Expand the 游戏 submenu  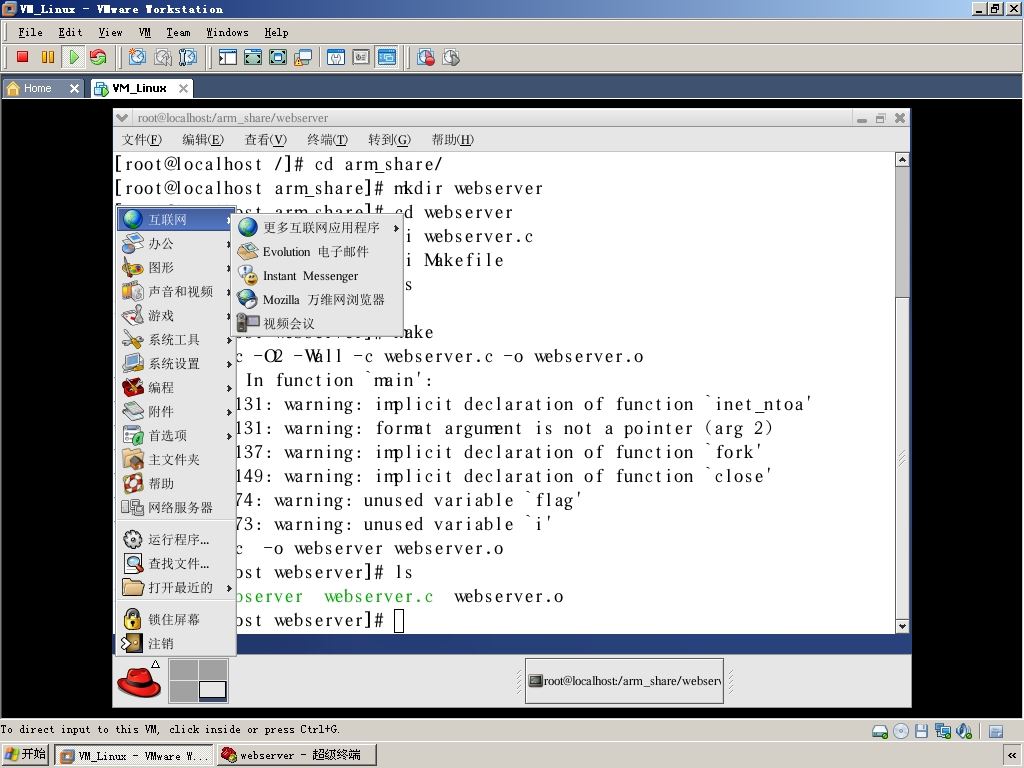point(176,315)
